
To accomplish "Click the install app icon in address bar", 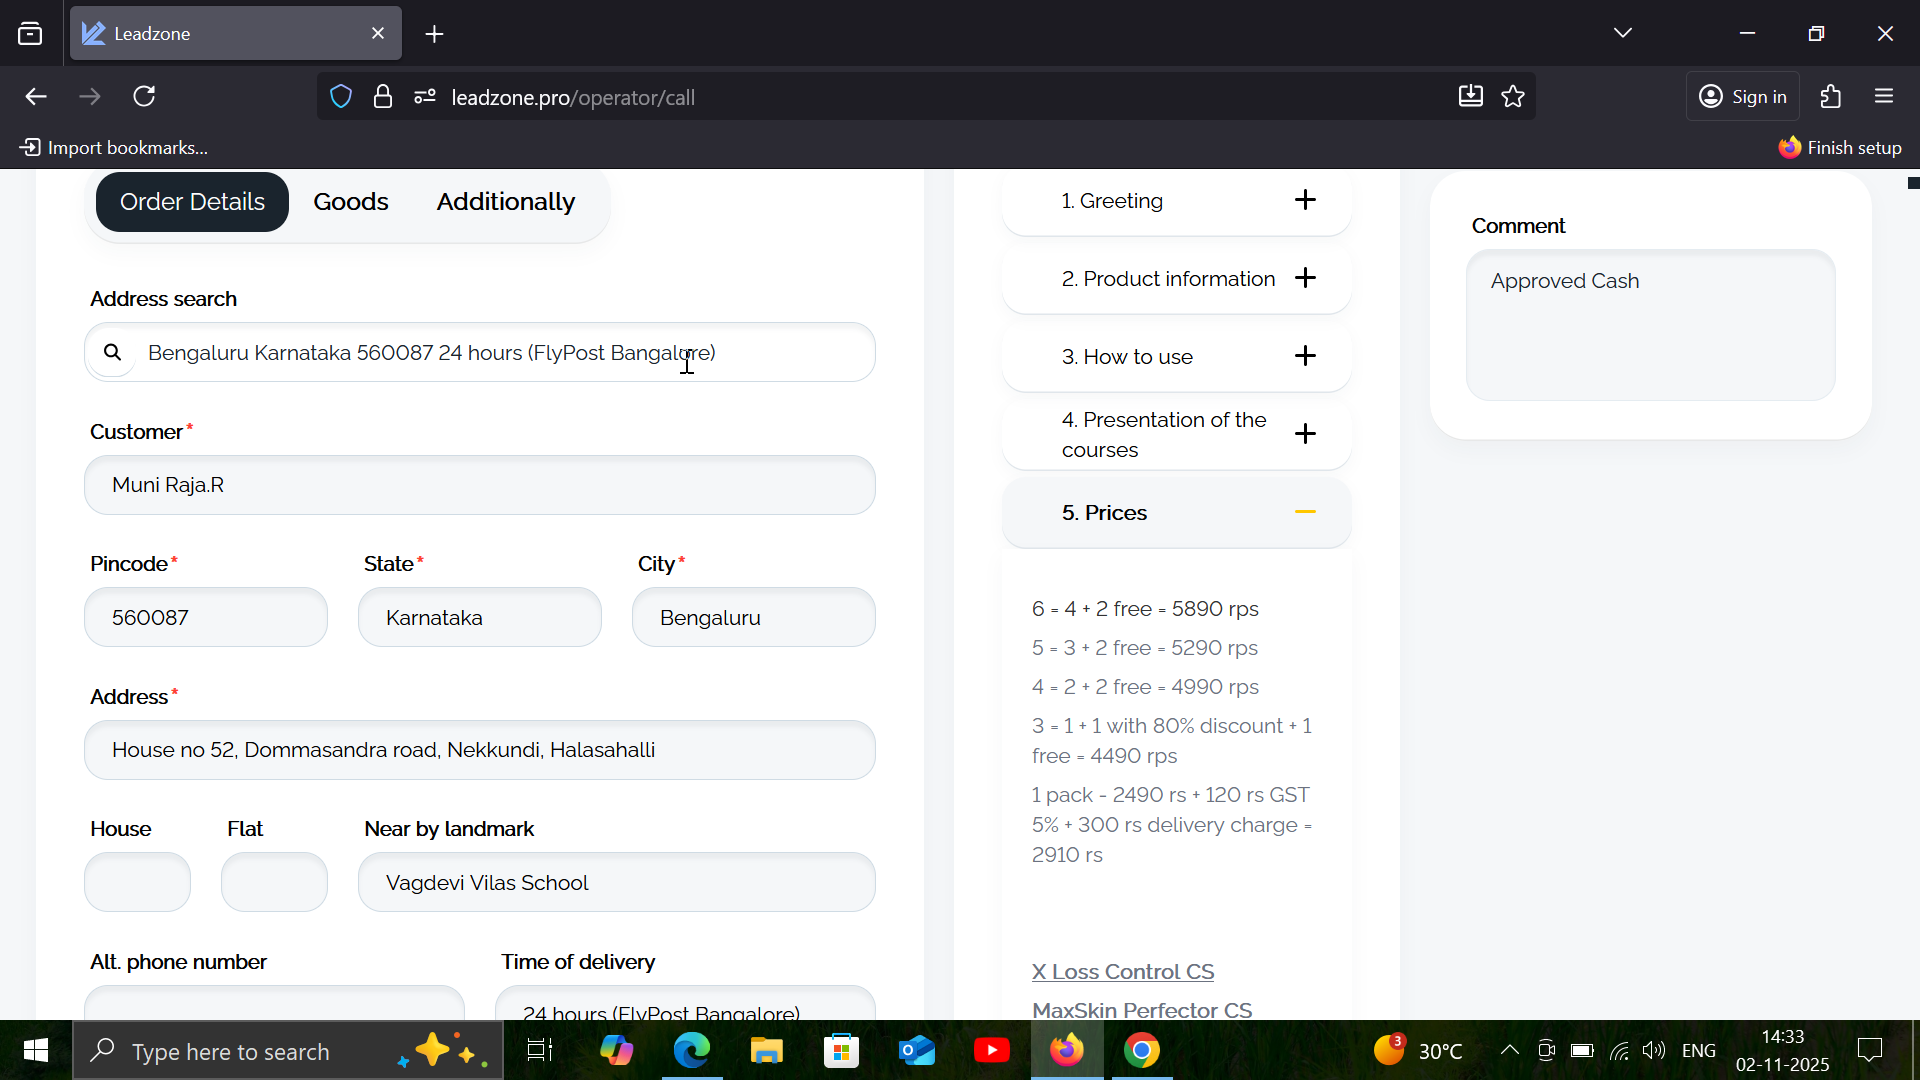I will click(1470, 97).
